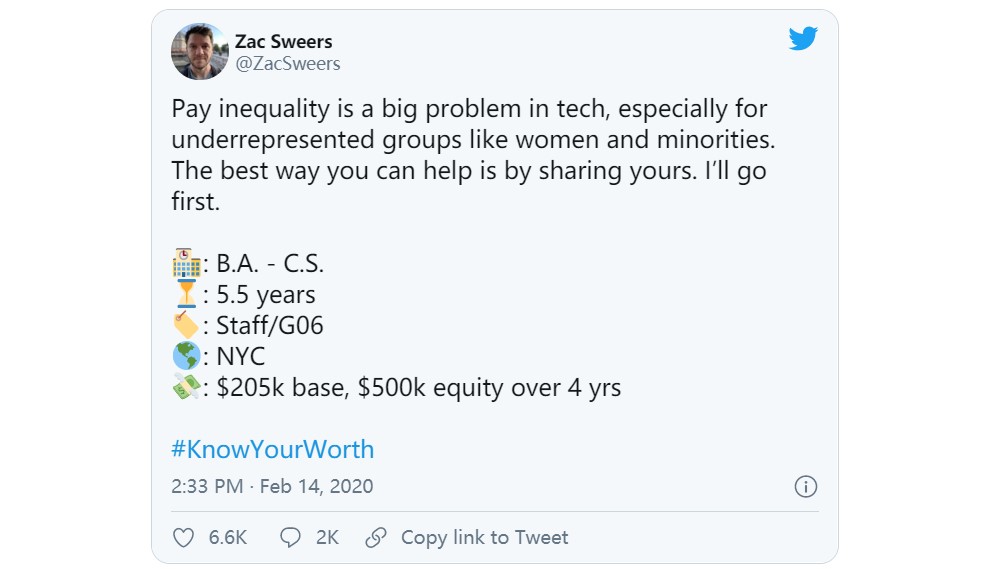Open the @ZacSweers handle link
Viewport: 989px width, 569px height.
pos(287,64)
